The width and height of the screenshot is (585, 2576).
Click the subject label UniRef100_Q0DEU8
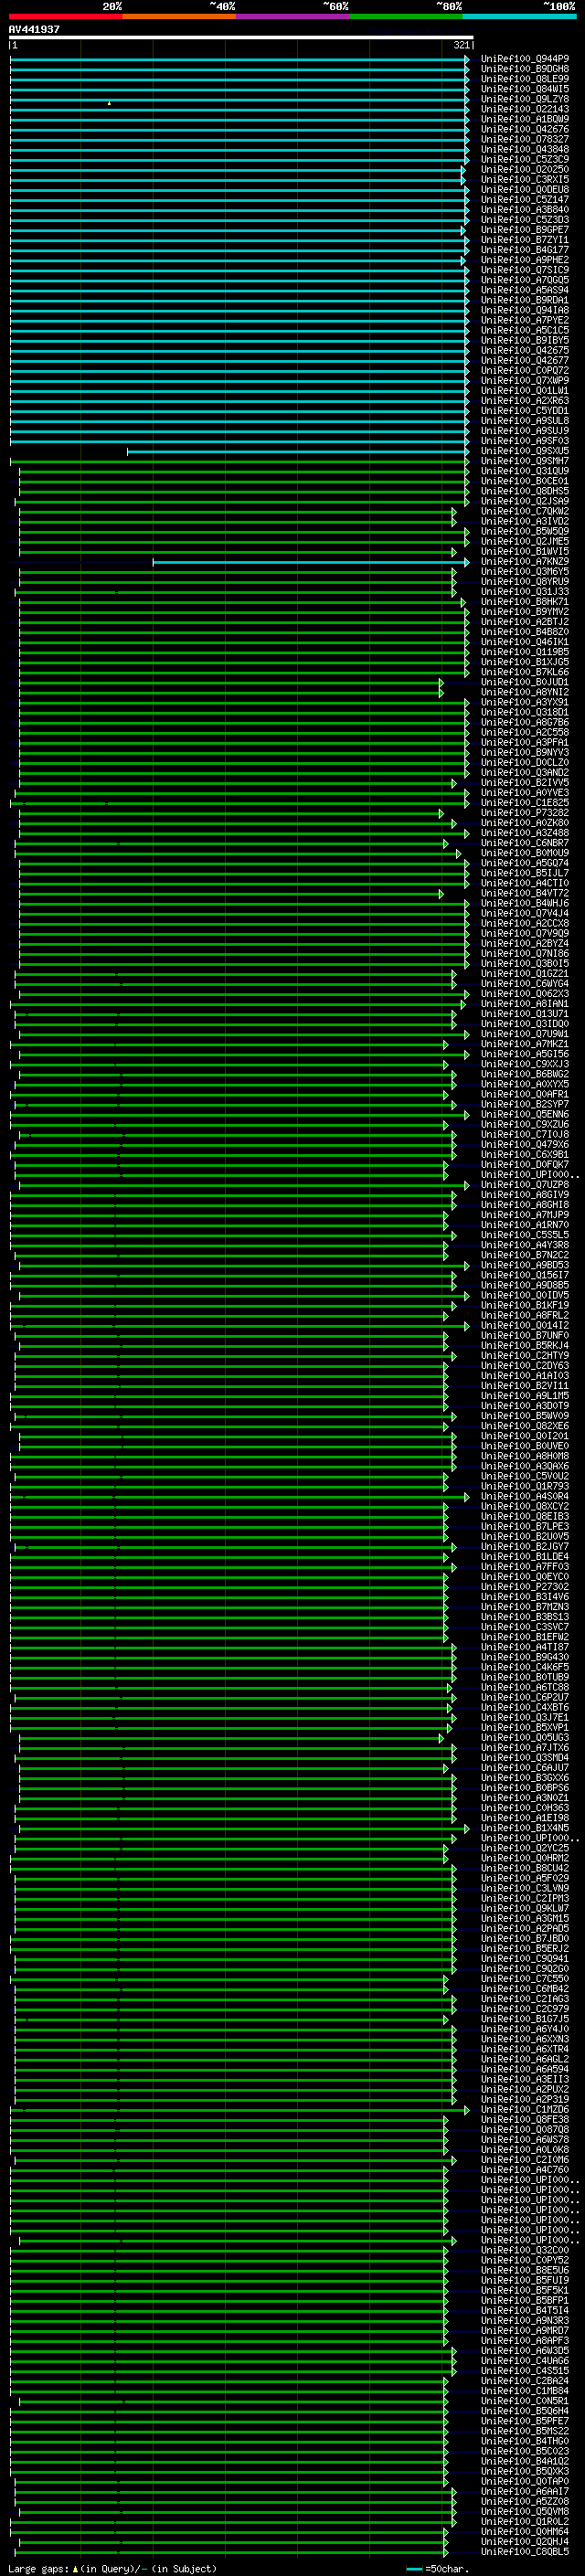(525, 190)
